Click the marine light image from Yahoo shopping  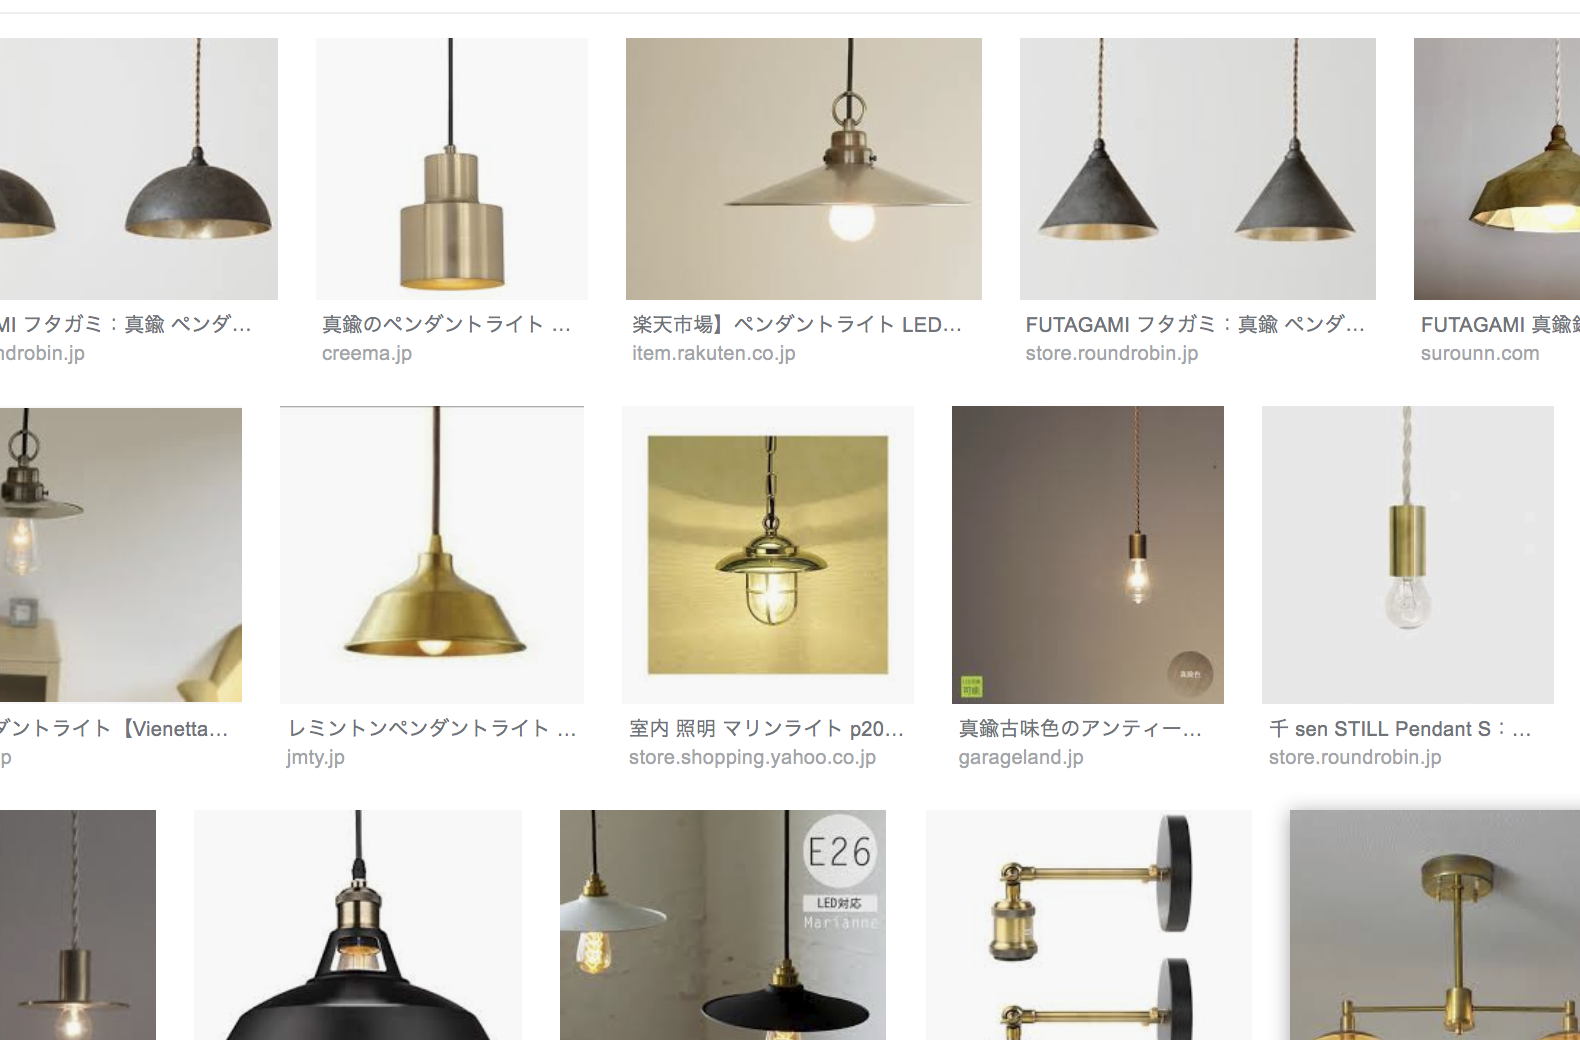coord(767,555)
